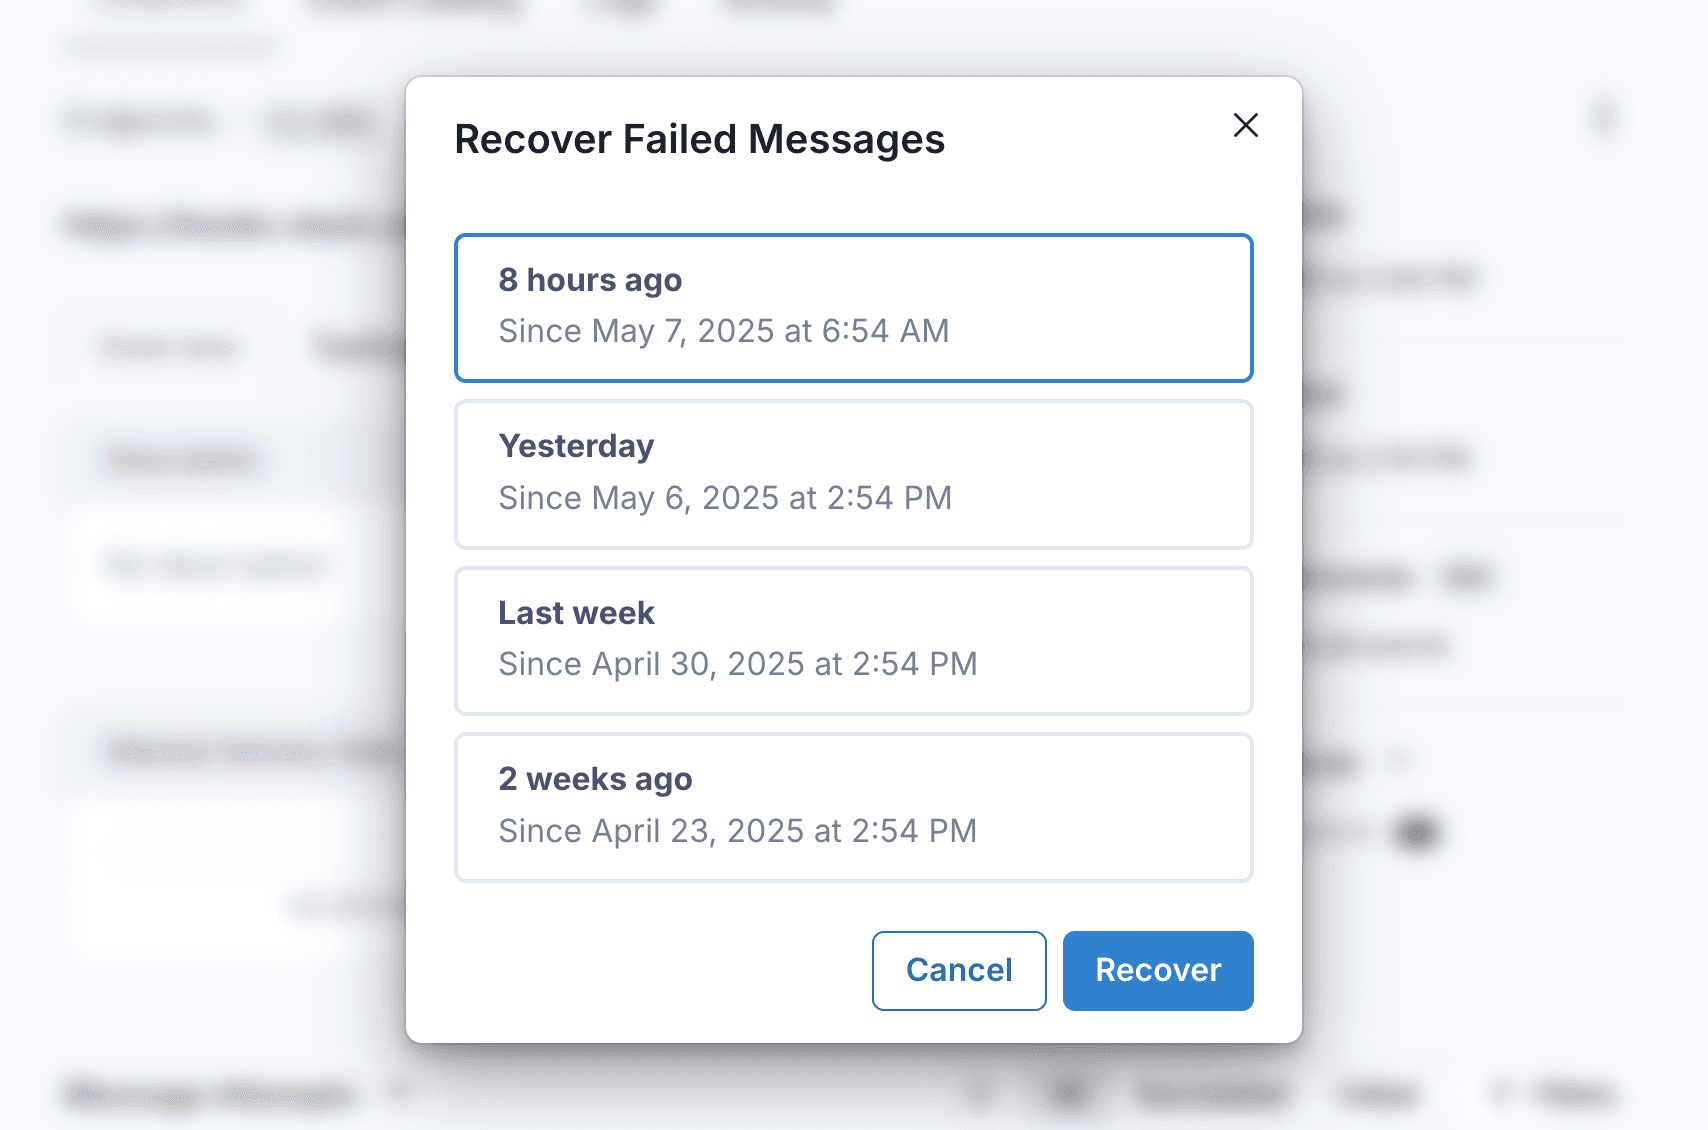Screen dimensions: 1708x1130
Task: Reselect the currently highlighted time option
Action: 853,307
